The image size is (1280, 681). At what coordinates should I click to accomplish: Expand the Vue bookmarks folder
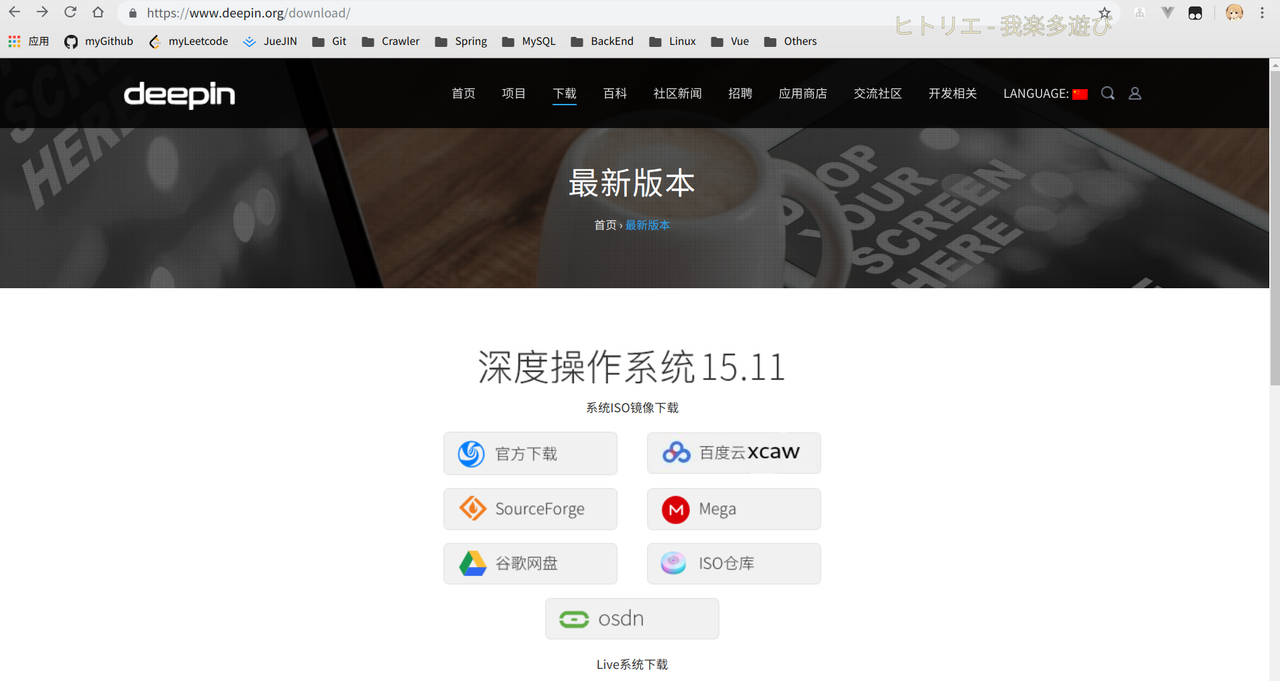coord(730,41)
